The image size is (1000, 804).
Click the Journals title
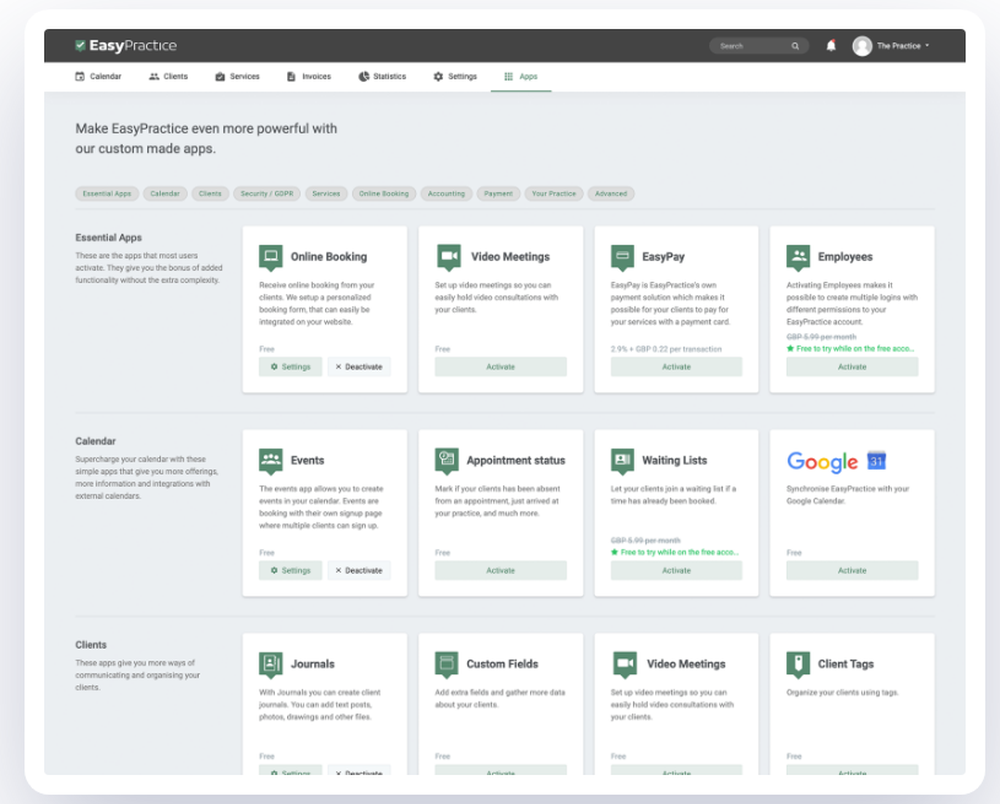(312, 664)
